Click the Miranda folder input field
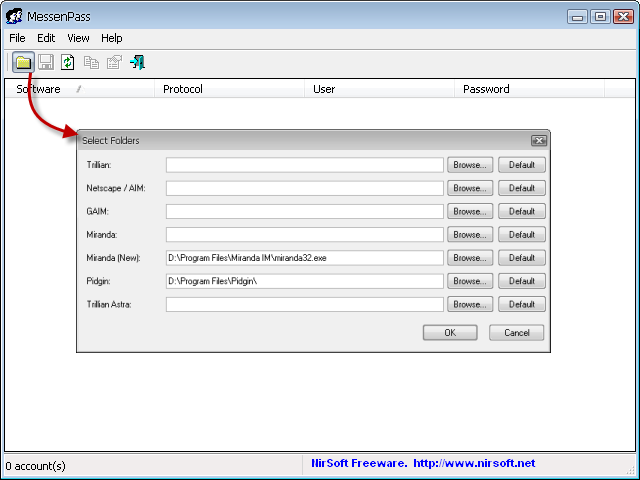Screen dimensions: 640x480 coord(304,235)
